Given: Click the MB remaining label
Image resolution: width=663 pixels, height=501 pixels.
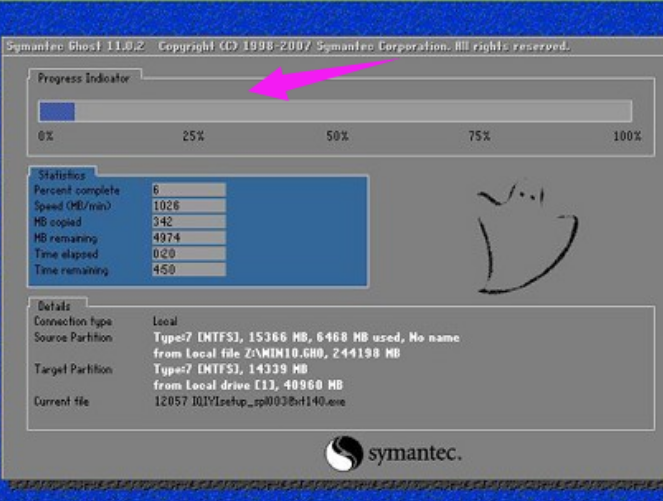Looking at the screenshot, I should click(66, 238).
